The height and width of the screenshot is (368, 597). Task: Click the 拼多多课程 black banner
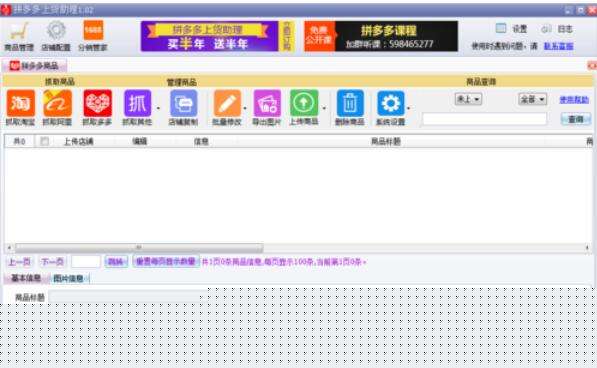coord(381,36)
